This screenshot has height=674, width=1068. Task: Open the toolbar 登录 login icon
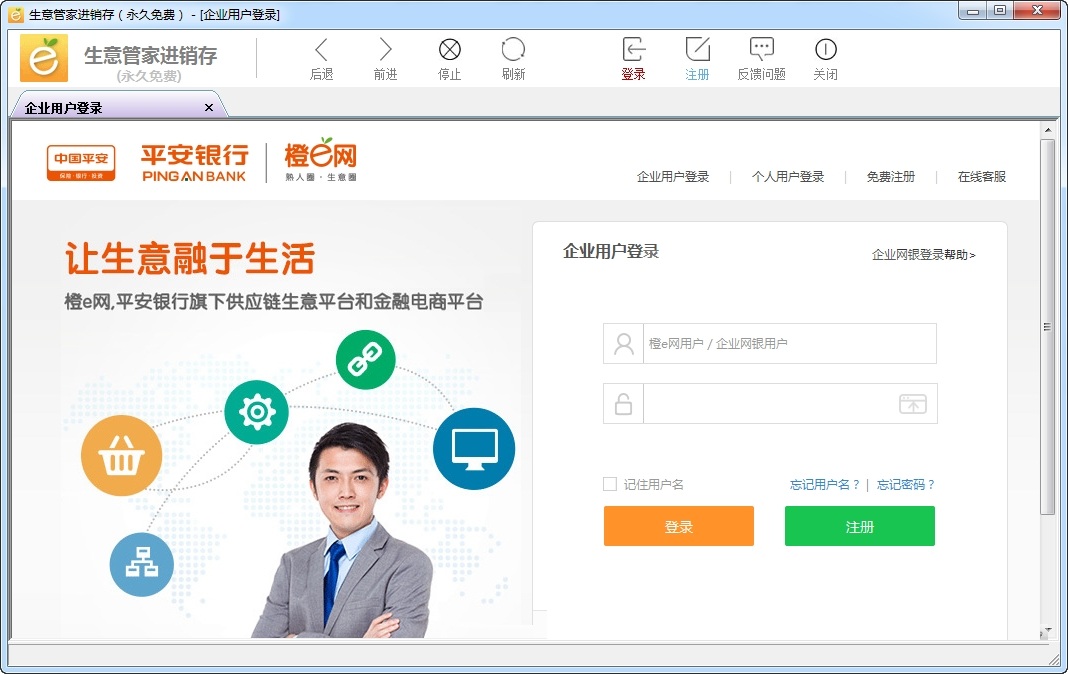click(x=633, y=50)
